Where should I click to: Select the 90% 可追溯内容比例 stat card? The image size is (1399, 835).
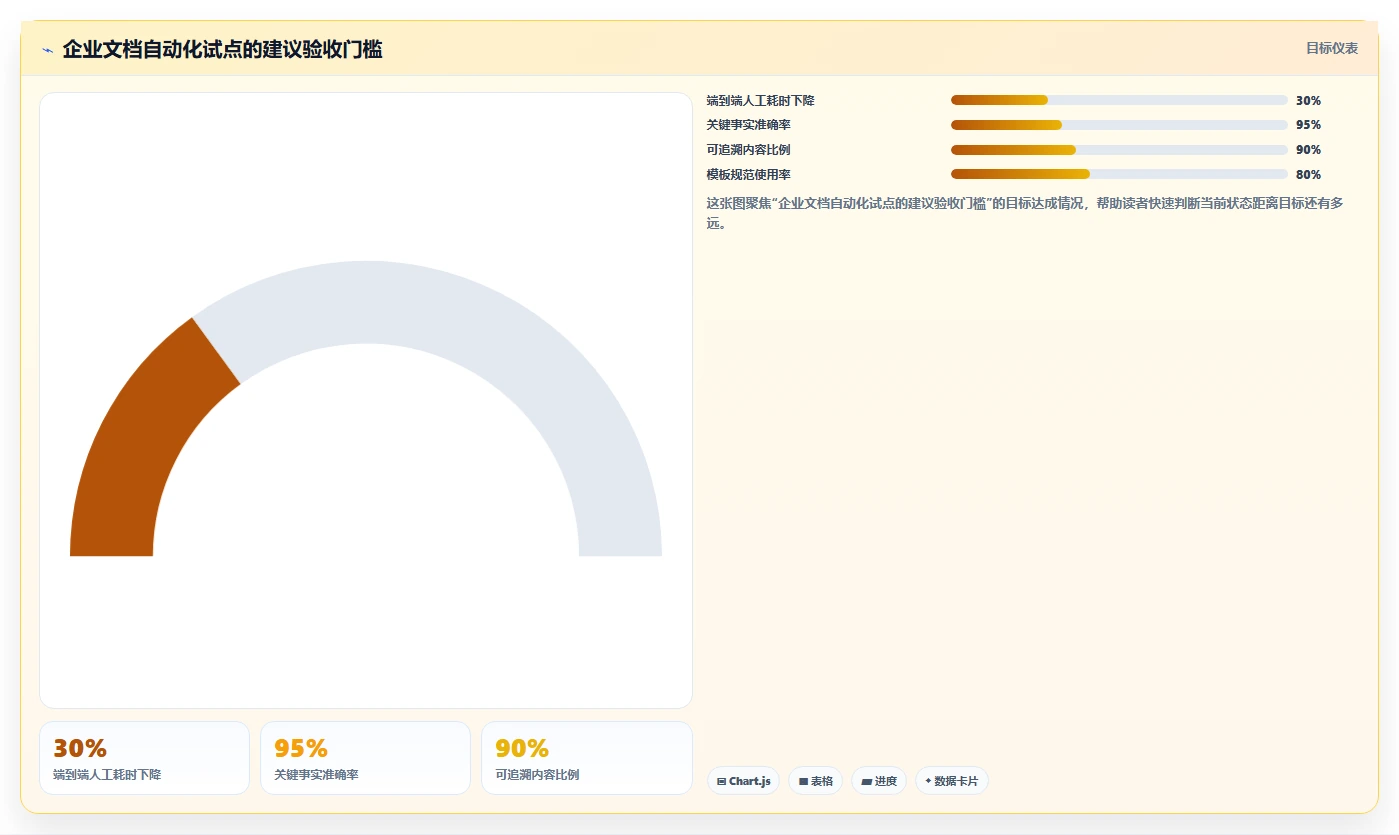point(587,758)
